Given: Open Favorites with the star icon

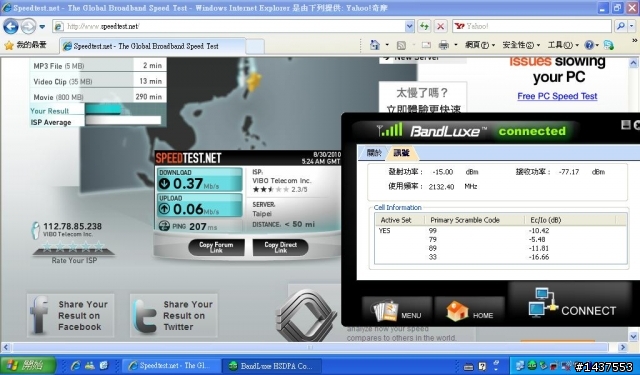Looking at the screenshot, I should tap(9, 45).
